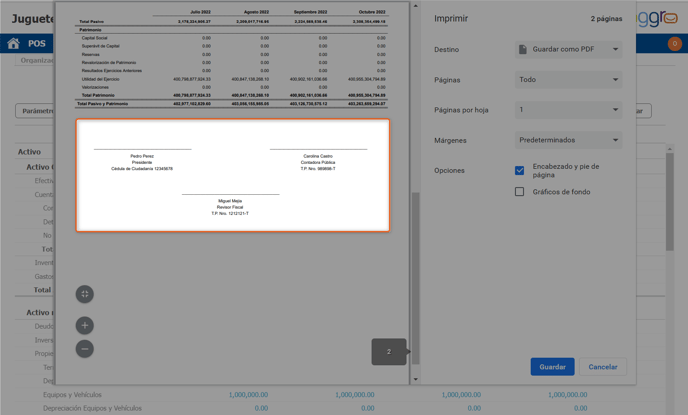The height and width of the screenshot is (415, 688).
Task: Zoom out of the print preview
Action: pos(85,349)
